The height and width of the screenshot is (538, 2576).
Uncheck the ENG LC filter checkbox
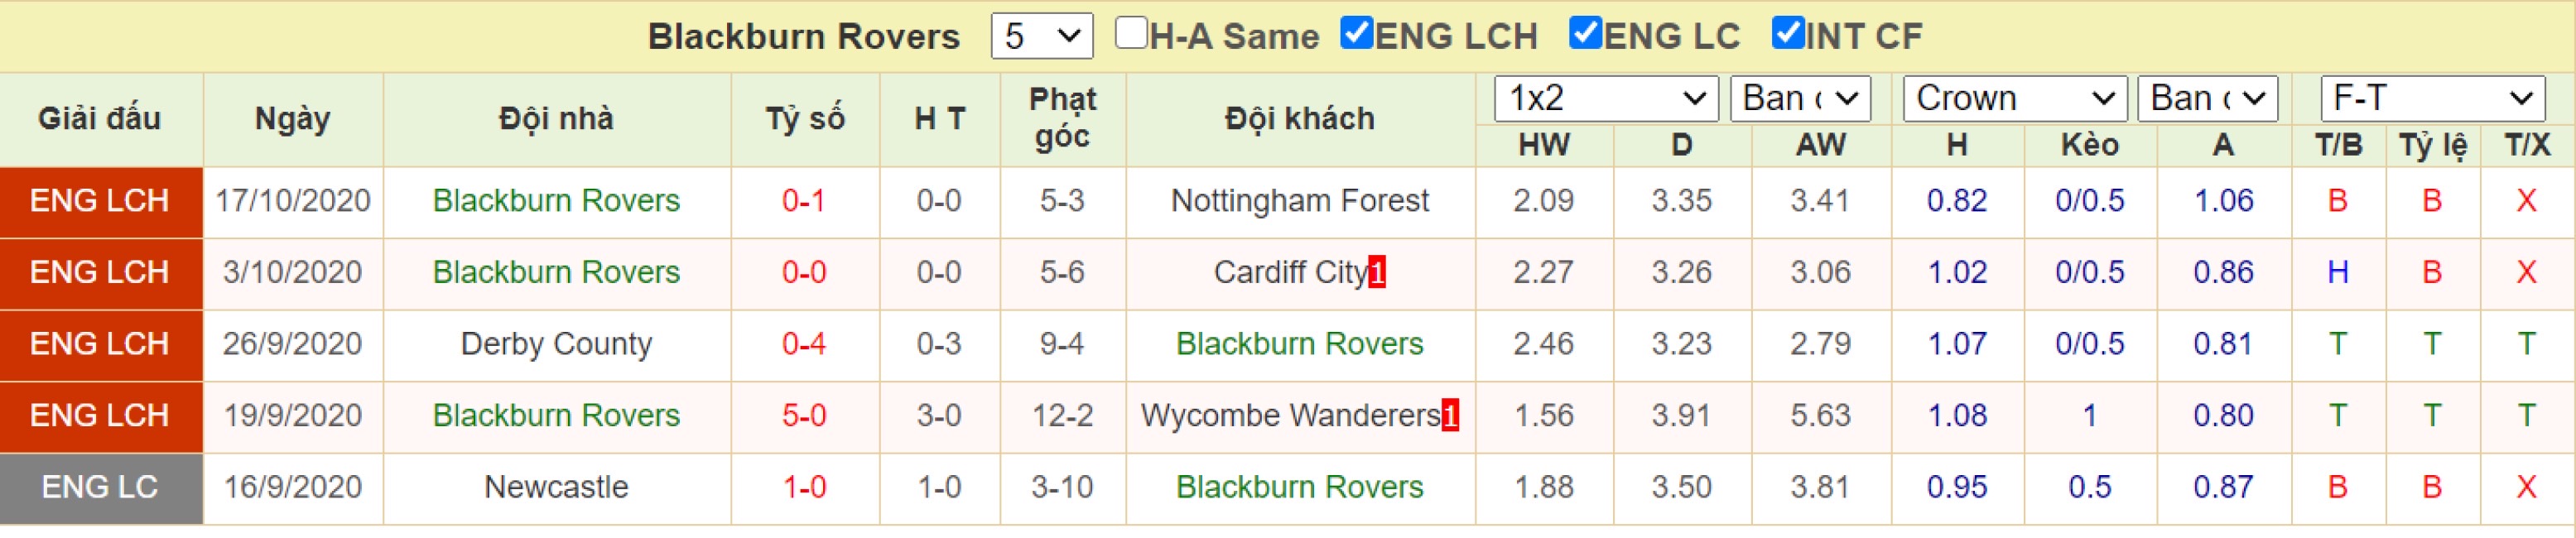point(1586,33)
